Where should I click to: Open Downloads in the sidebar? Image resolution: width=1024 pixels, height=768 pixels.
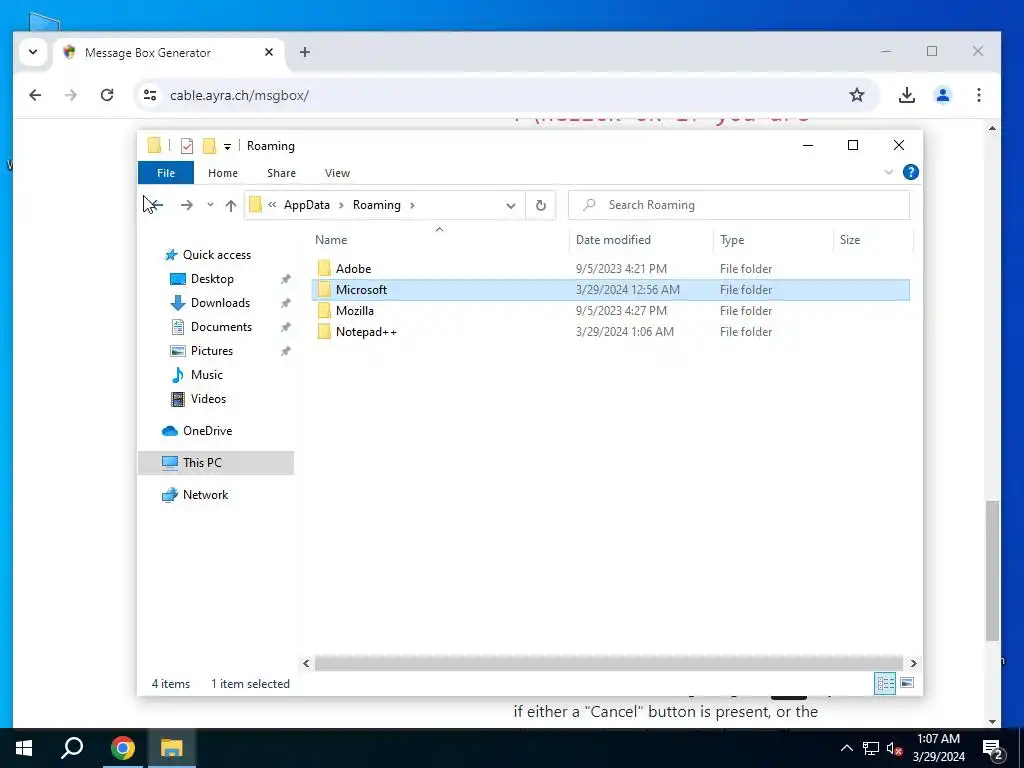(220, 303)
